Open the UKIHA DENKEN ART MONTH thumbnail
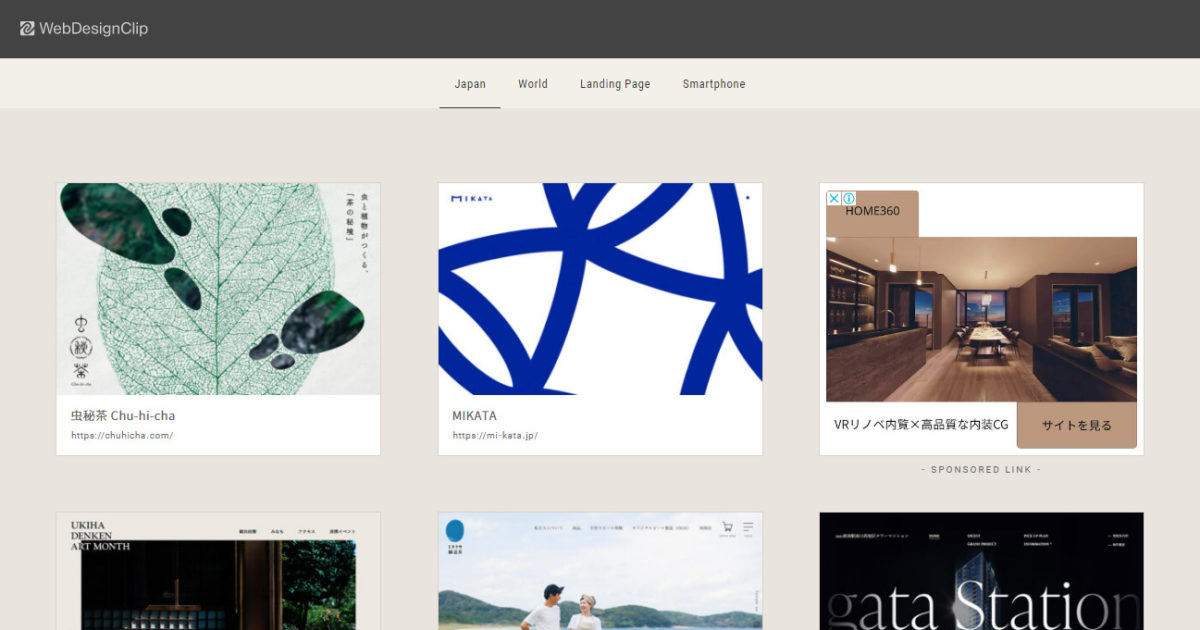This screenshot has width=1200, height=630. 218,571
